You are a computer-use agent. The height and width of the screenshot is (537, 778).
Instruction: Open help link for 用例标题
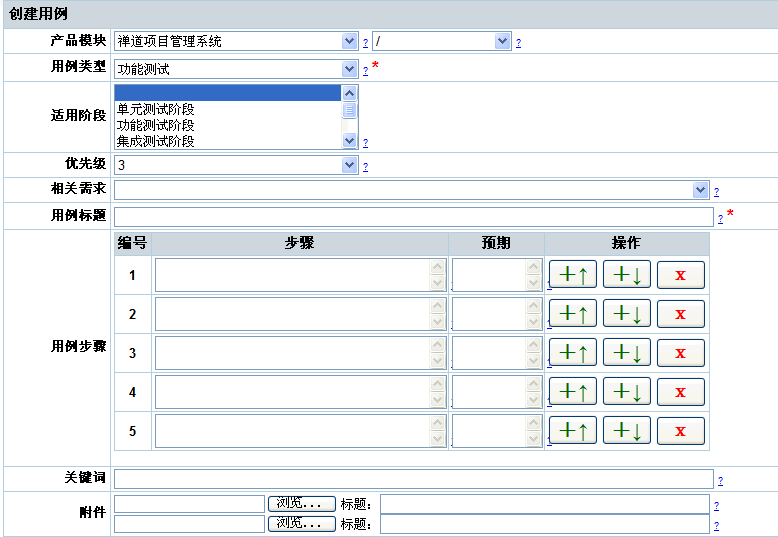pos(720,218)
